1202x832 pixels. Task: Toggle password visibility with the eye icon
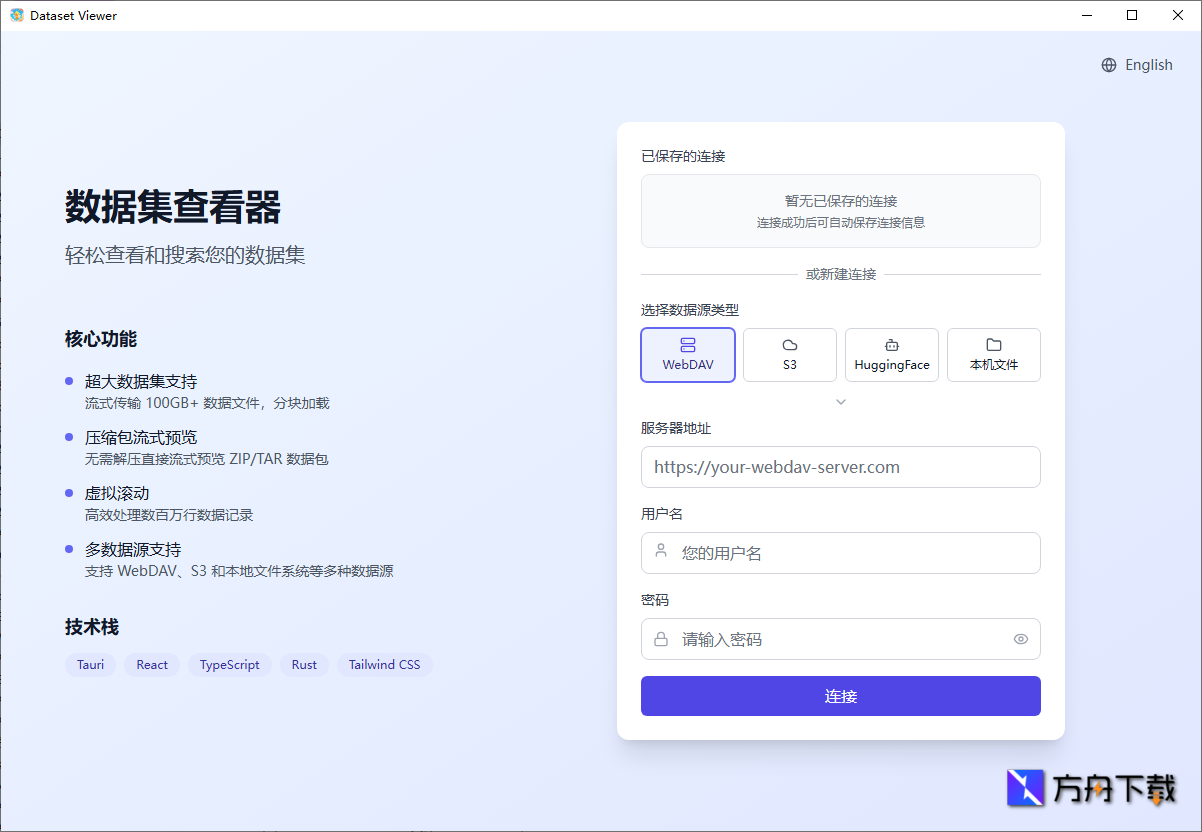[x=1020, y=638]
